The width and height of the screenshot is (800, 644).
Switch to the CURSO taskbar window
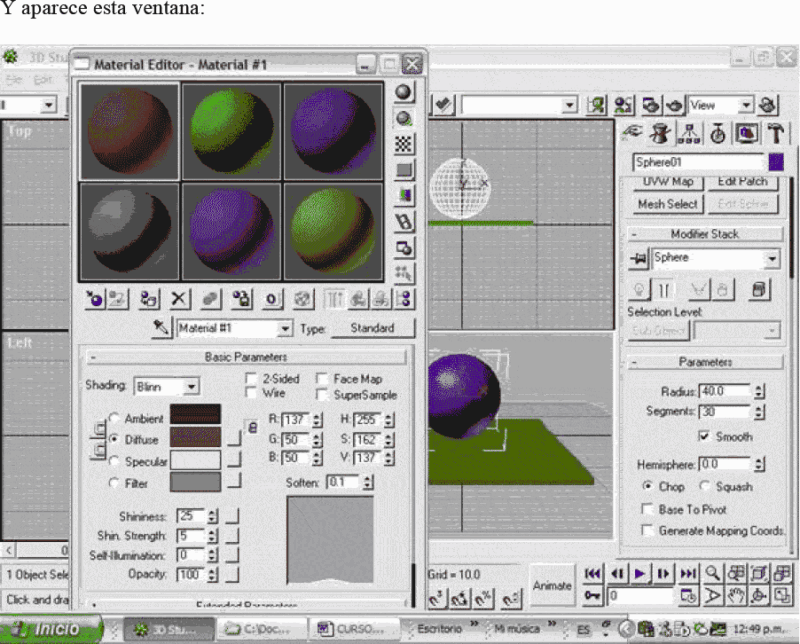click(355, 629)
